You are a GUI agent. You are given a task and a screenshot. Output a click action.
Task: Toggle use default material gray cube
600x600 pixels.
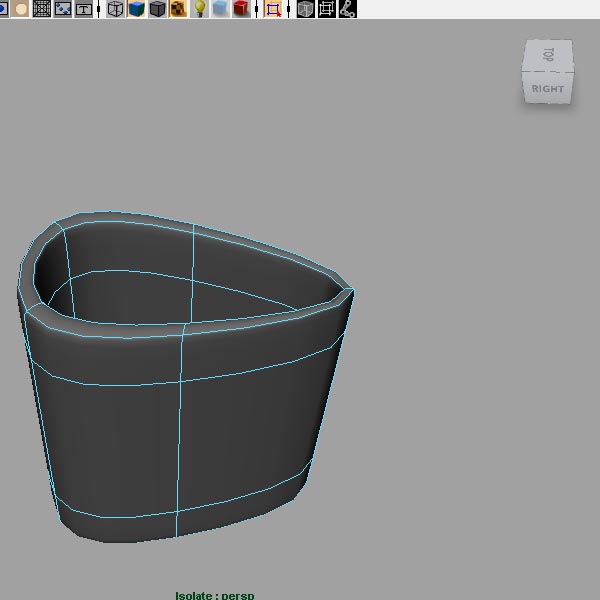click(x=157, y=8)
